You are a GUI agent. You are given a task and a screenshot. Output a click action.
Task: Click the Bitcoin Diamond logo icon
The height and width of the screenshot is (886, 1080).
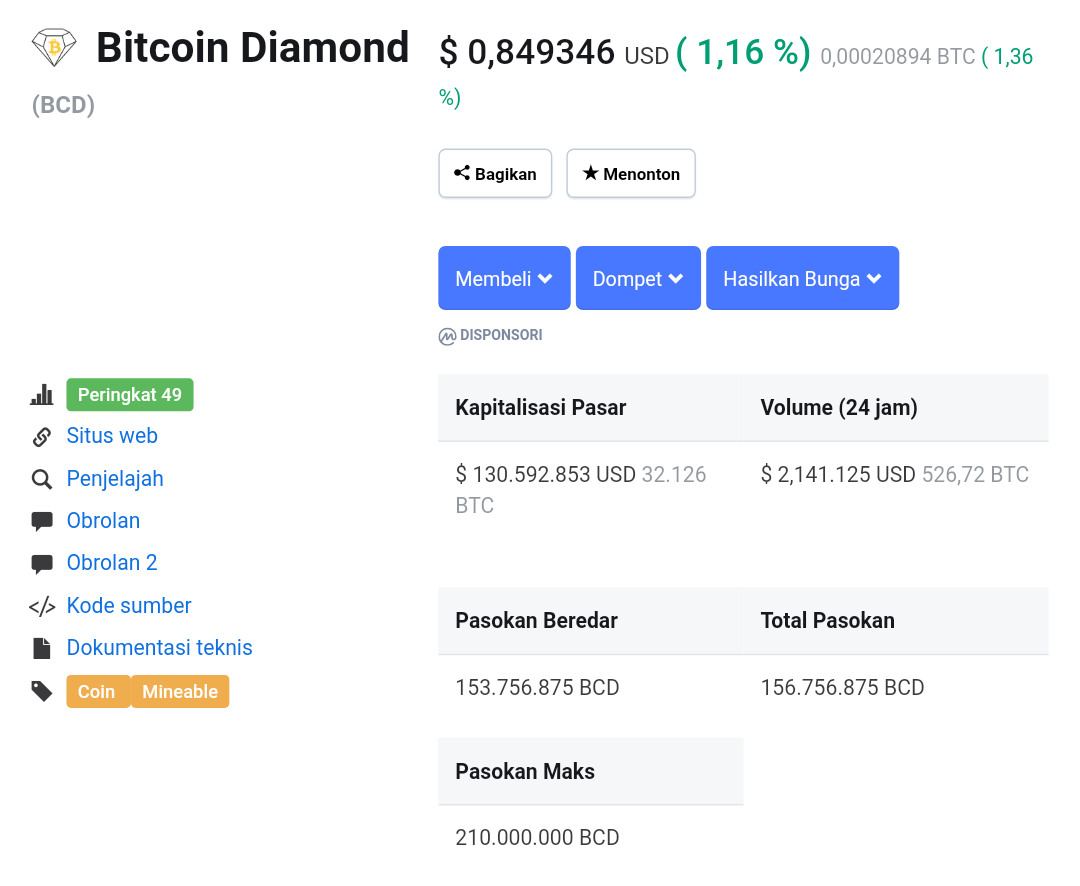[x=54, y=47]
